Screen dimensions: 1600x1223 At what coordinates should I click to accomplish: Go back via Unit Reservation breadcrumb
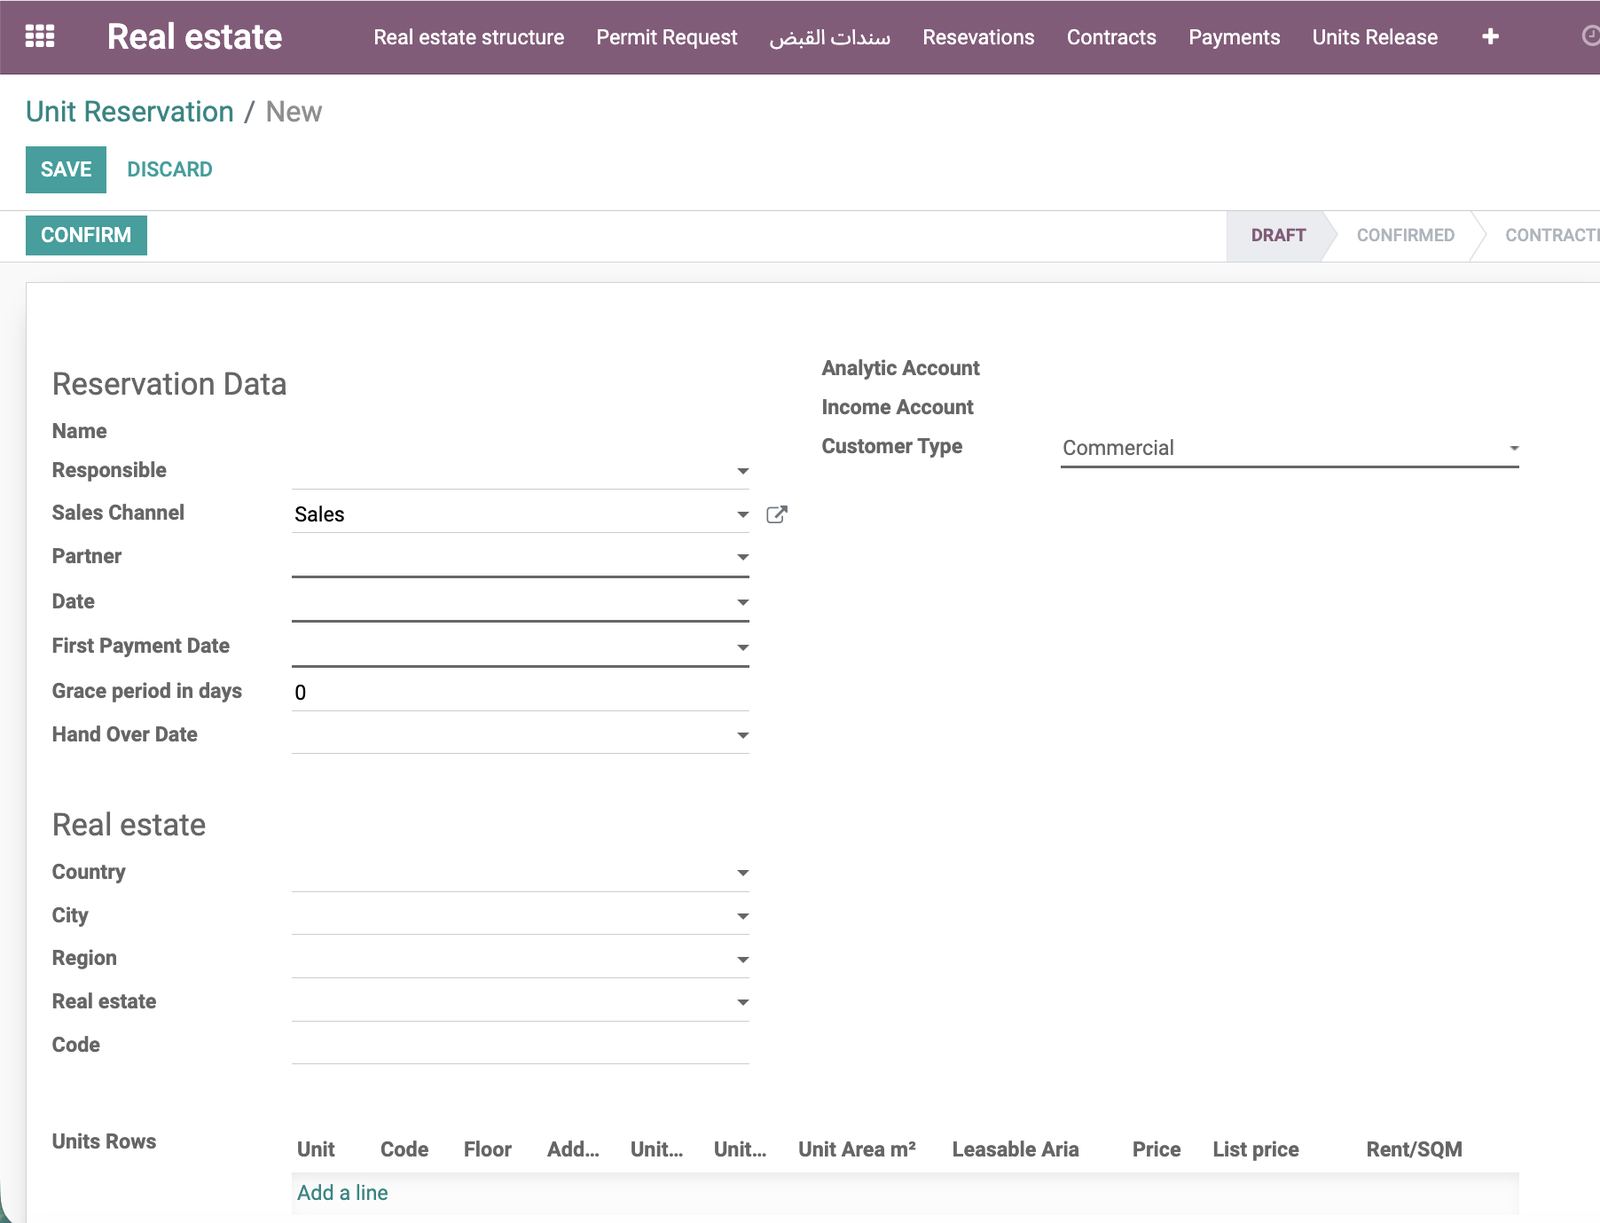pyautogui.click(x=130, y=111)
